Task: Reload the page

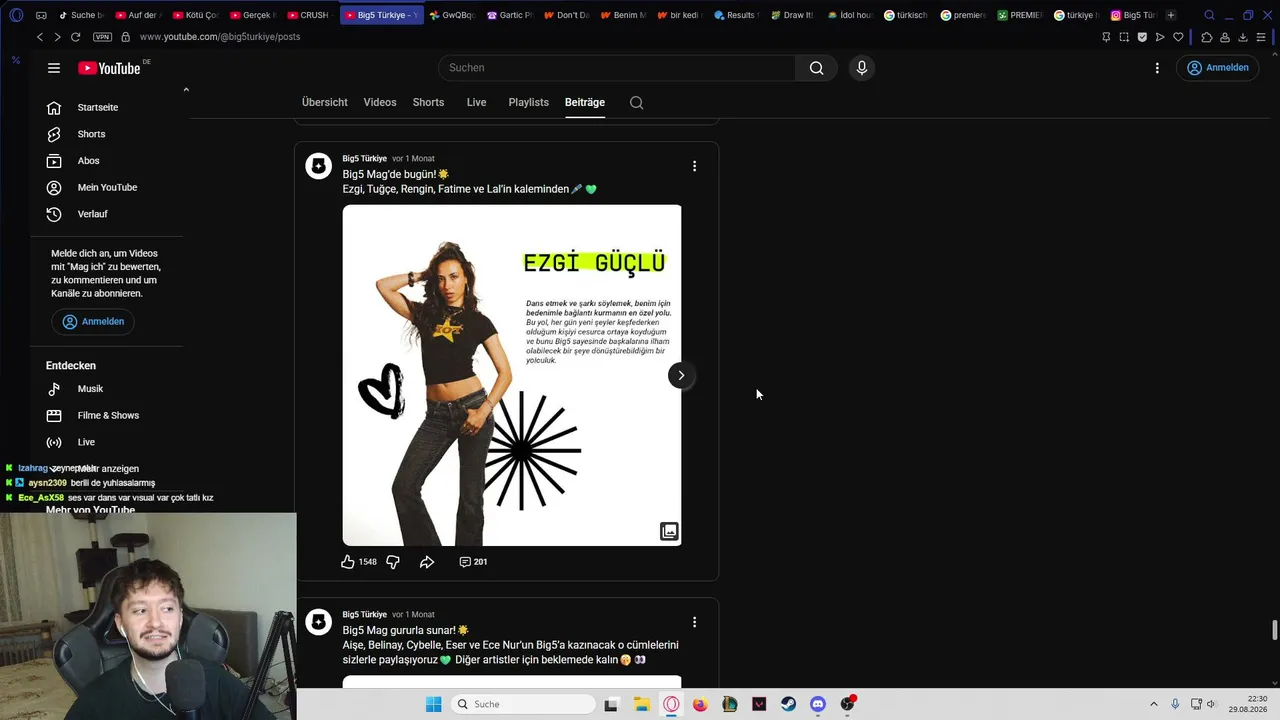Action: (x=75, y=37)
